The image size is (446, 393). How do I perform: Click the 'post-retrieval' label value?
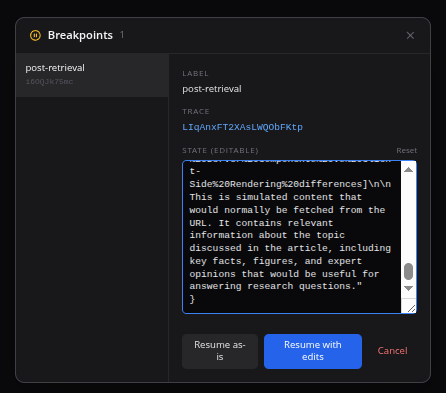[x=212, y=89]
